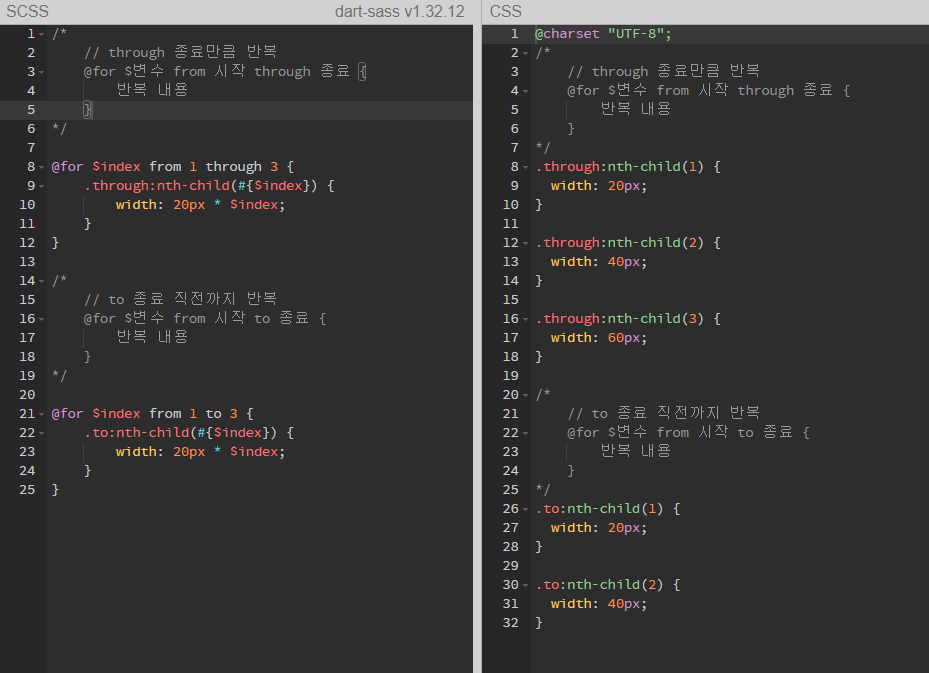
Task: Click SCSS line number 25 in gutter
Action: coord(27,489)
